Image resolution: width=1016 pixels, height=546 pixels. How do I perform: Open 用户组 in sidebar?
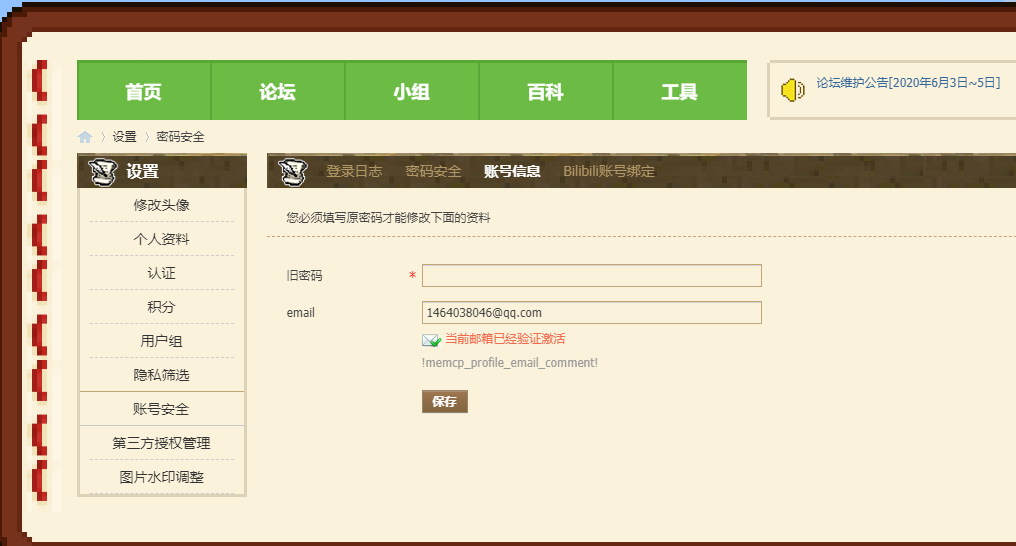[161, 341]
